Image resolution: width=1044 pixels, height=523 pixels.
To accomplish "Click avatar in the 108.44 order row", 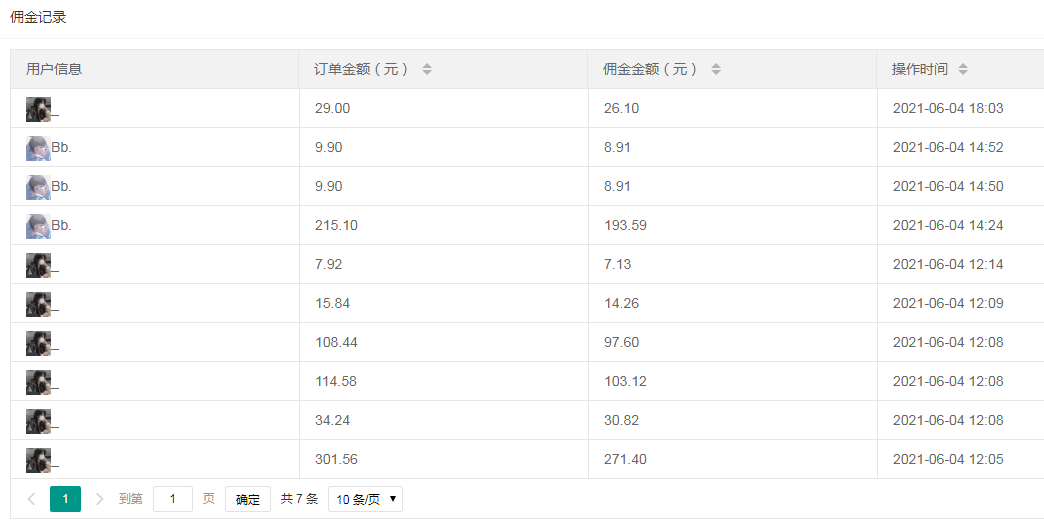I will [x=38, y=343].
